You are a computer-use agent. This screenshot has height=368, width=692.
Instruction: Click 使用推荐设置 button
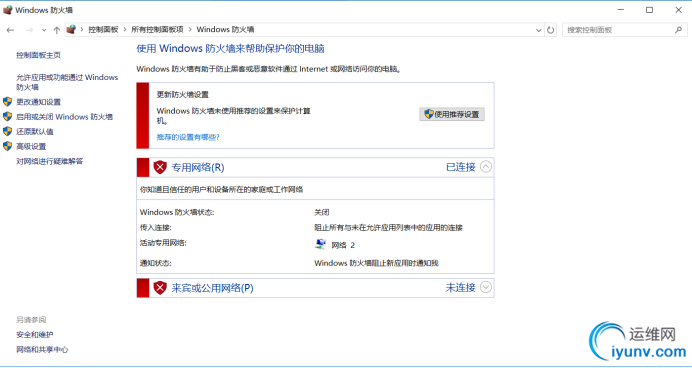[452, 114]
